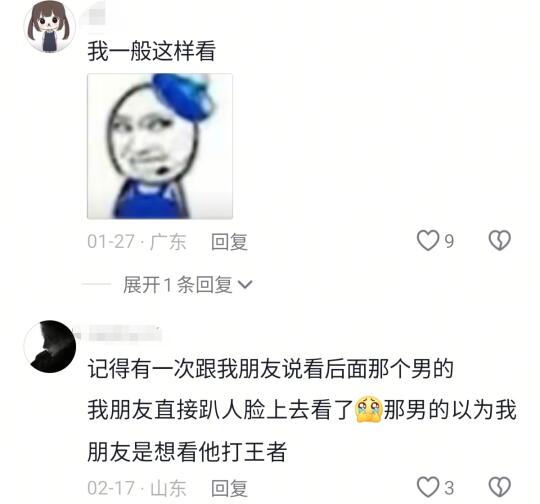Reply to the 02-17 山东 comment
Image resolution: width=540 pixels, height=504 pixels.
[229, 488]
